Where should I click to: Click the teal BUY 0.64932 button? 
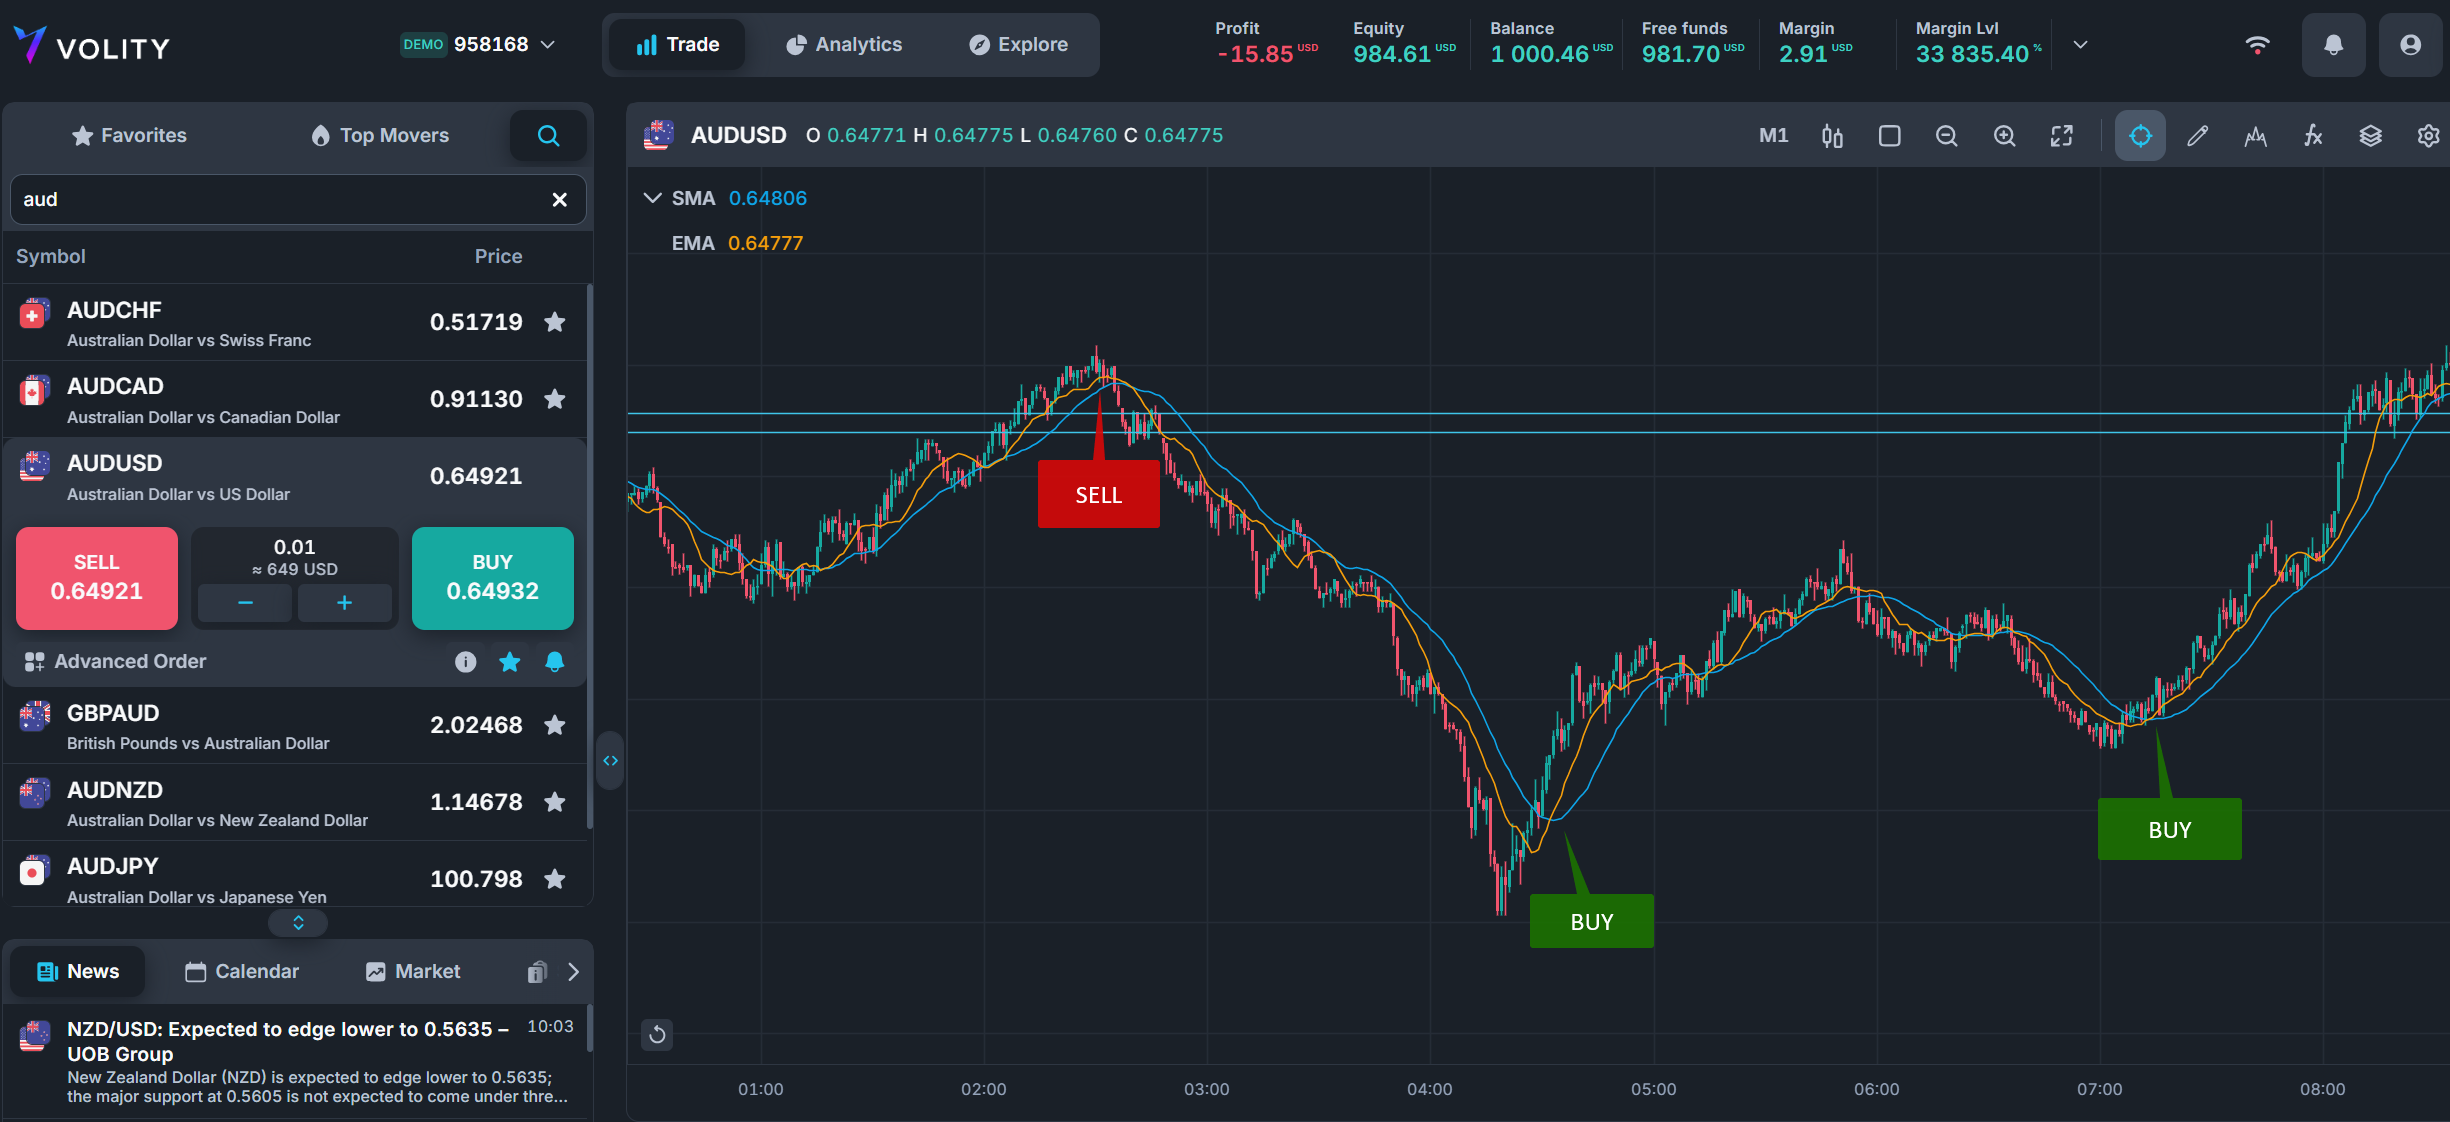(492, 578)
